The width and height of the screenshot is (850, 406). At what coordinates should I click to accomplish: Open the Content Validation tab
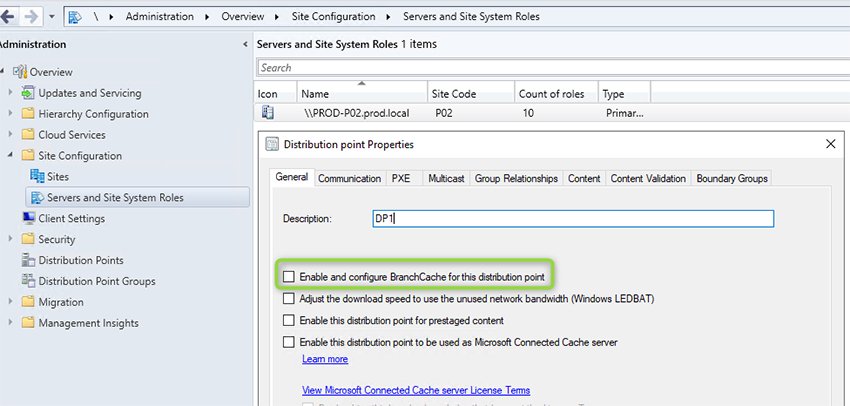point(648,178)
